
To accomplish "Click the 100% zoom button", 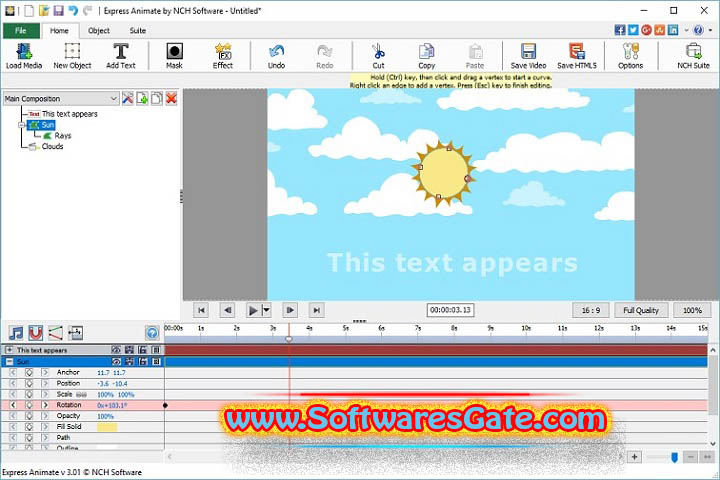I will [x=692, y=310].
